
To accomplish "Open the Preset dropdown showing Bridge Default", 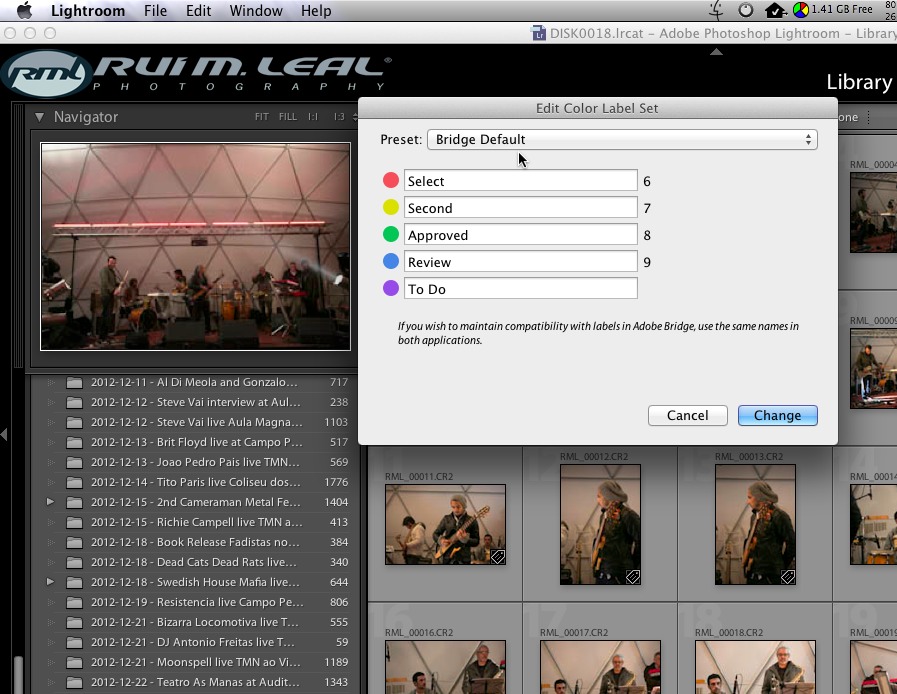I will tap(622, 140).
